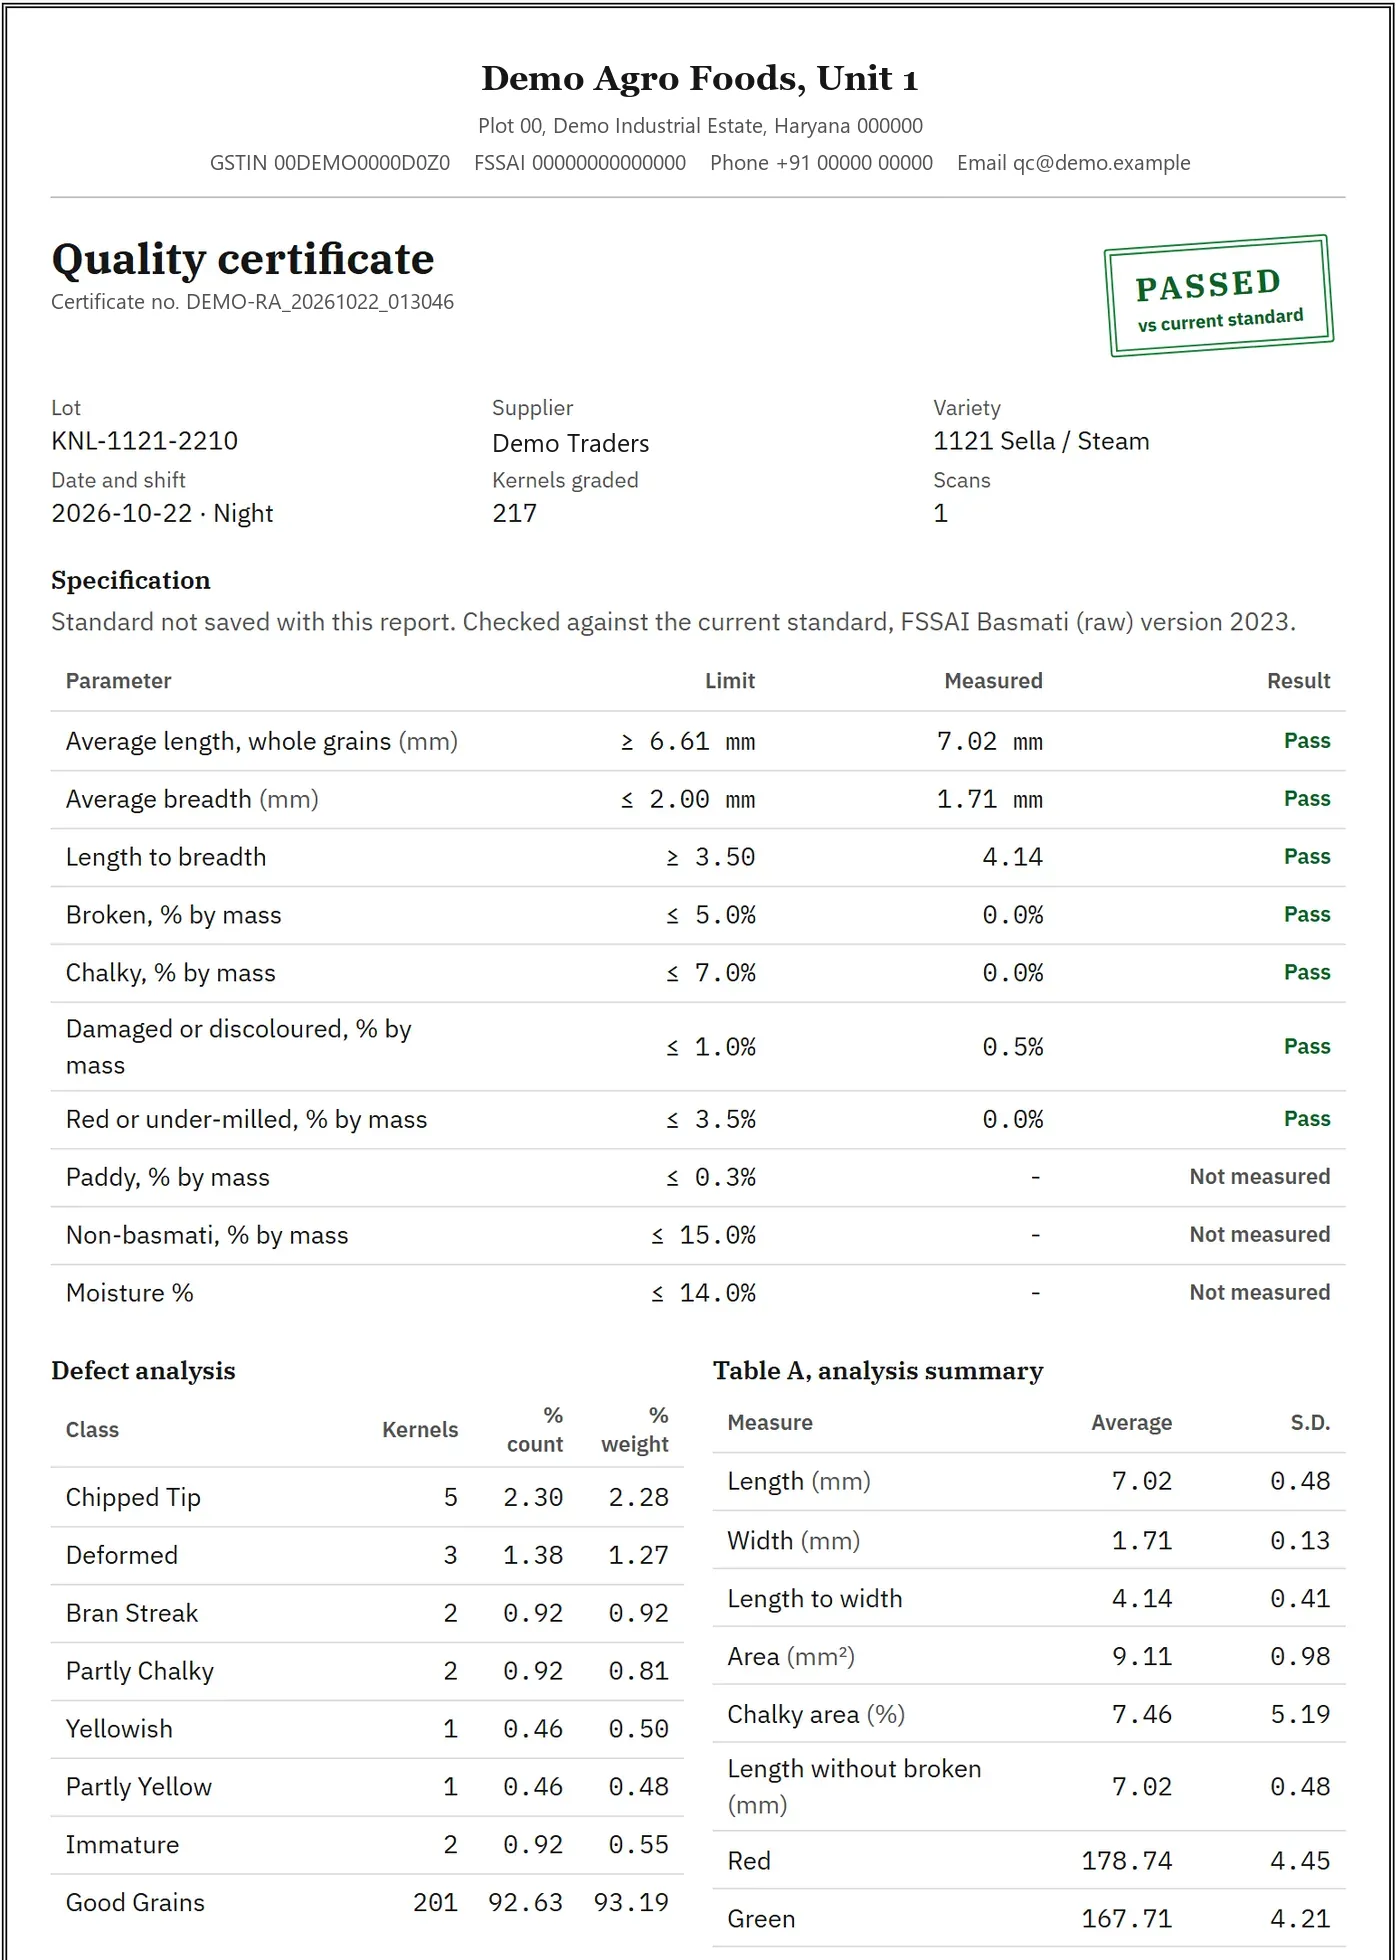Image resolution: width=1400 pixels, height=1960 pixels.
Task: Click measured "1.71 mm" in the Average breadth row
Action: tap(989, 799)
